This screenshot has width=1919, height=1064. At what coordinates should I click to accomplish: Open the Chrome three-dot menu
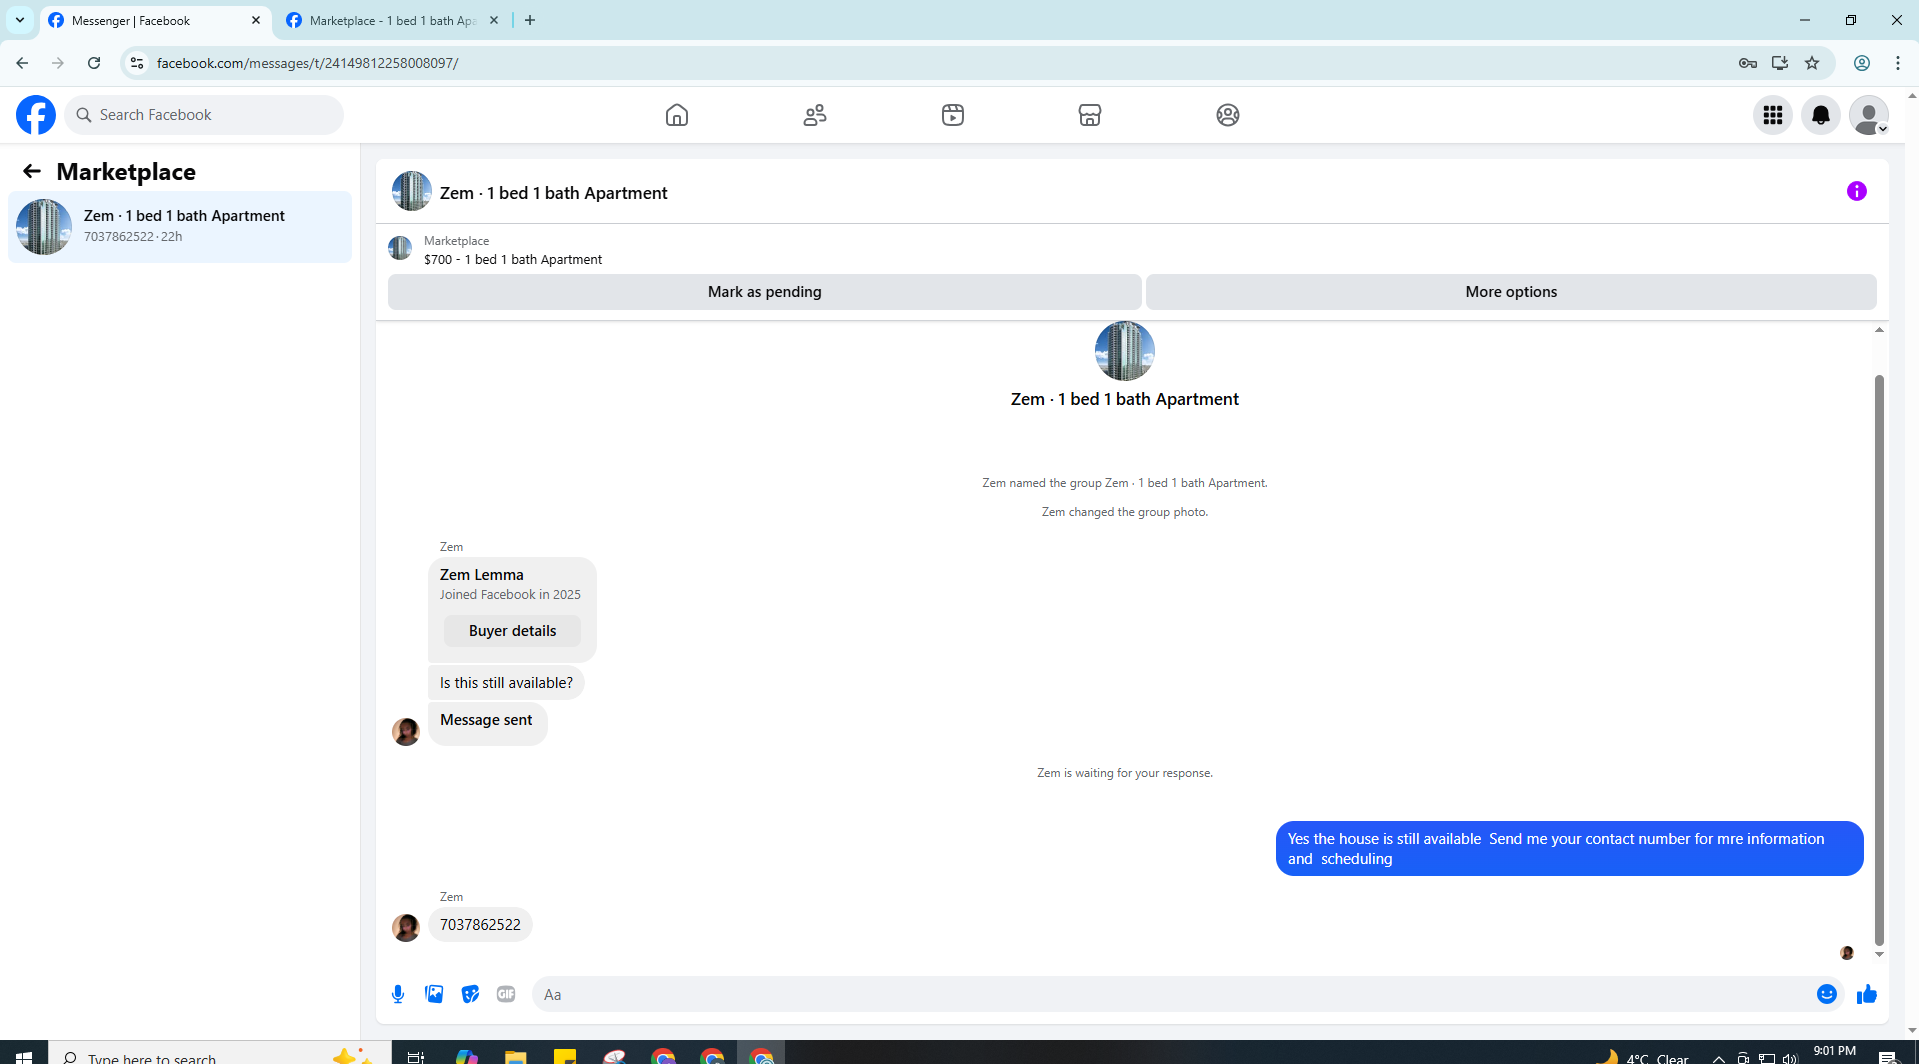(1898, 63)
